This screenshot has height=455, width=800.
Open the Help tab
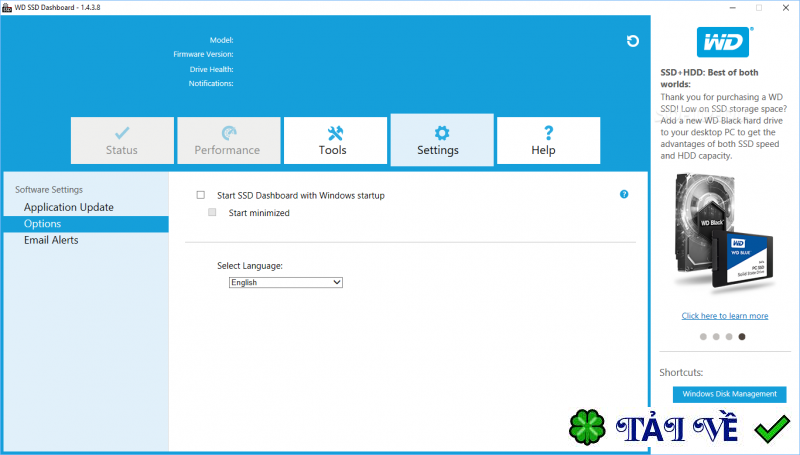pos(548,140)
